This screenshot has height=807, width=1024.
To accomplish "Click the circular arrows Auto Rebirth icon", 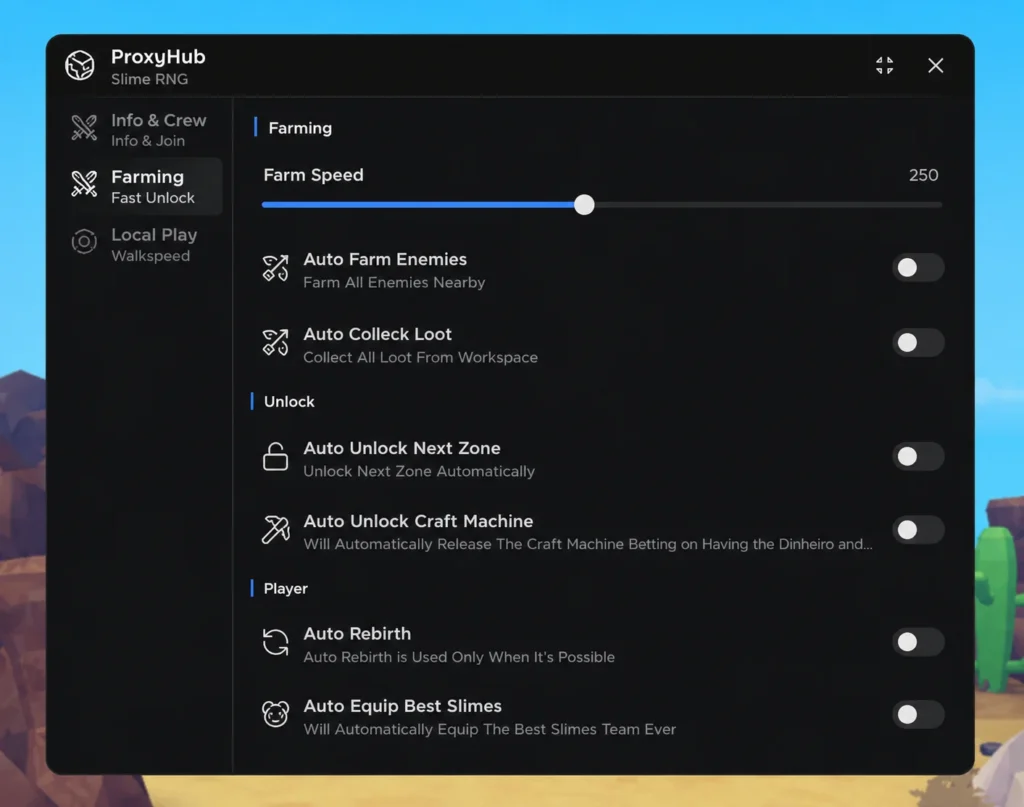I will point(275,642).
